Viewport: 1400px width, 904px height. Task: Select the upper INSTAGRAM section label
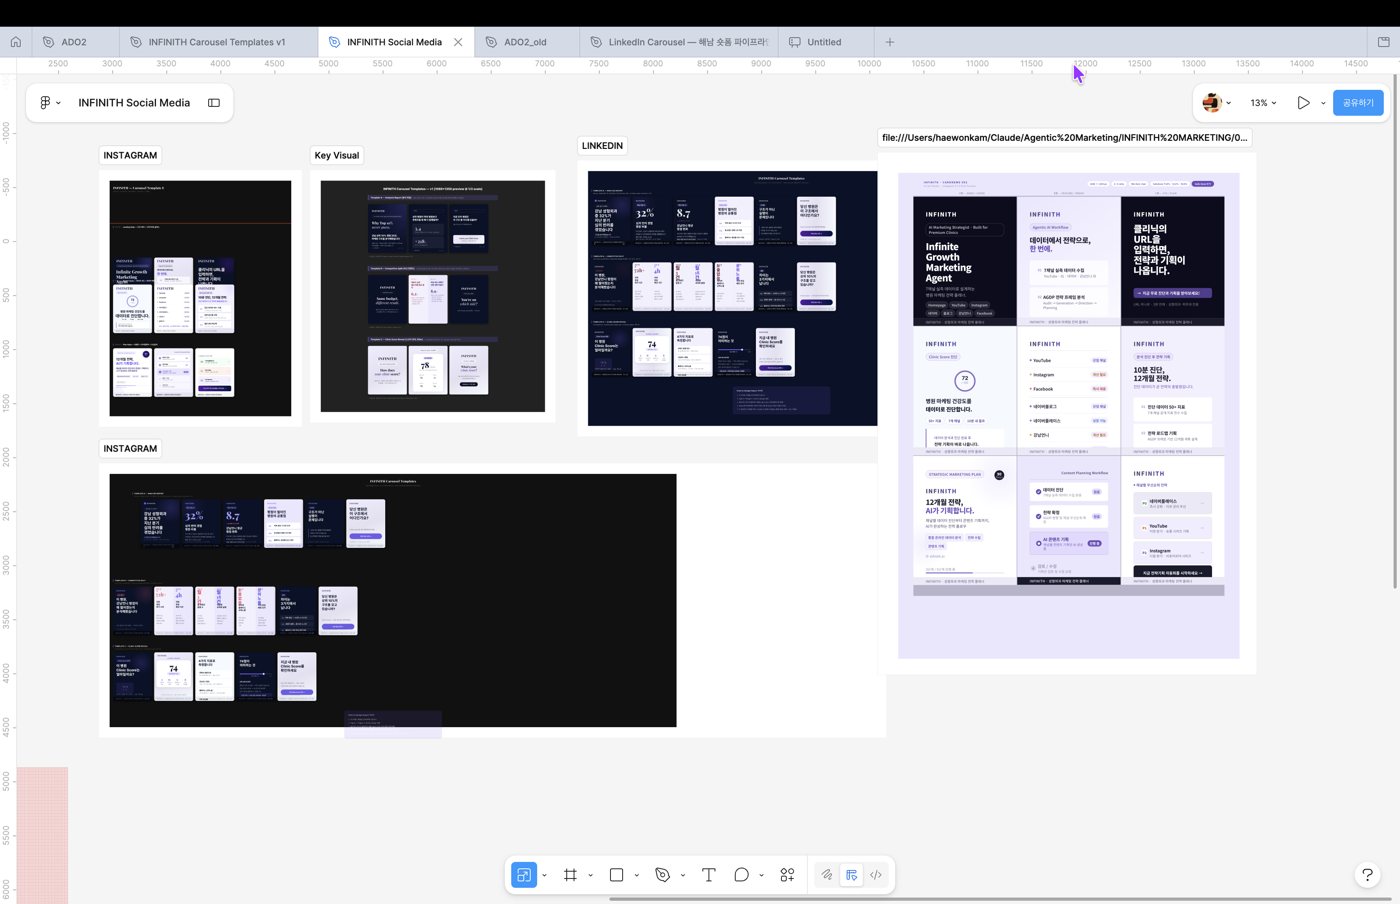coord(130,155)
